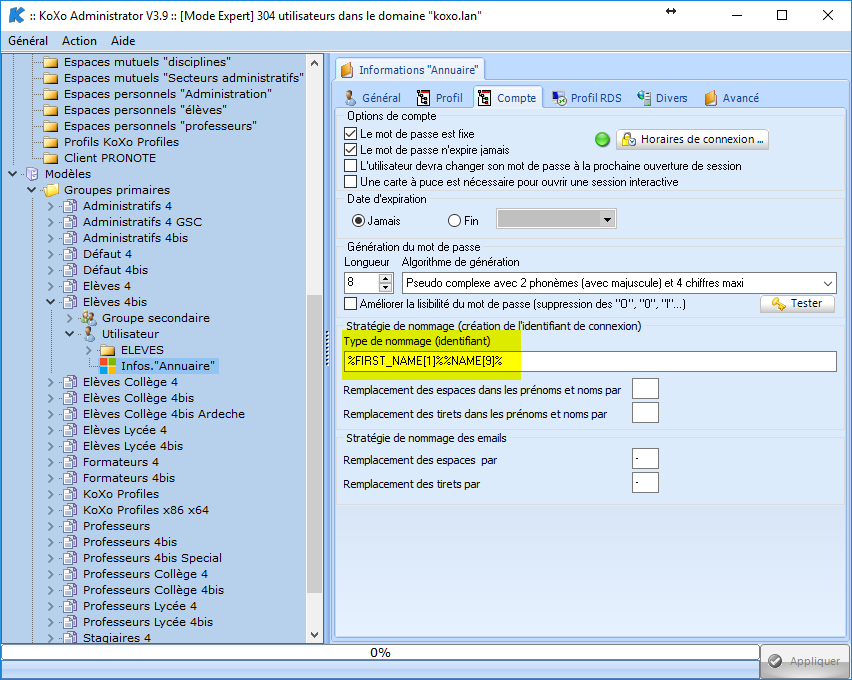This screenshot has height=680, width=852.
Task: Select the Fin expiration radio button
Action: coord(454,221)
